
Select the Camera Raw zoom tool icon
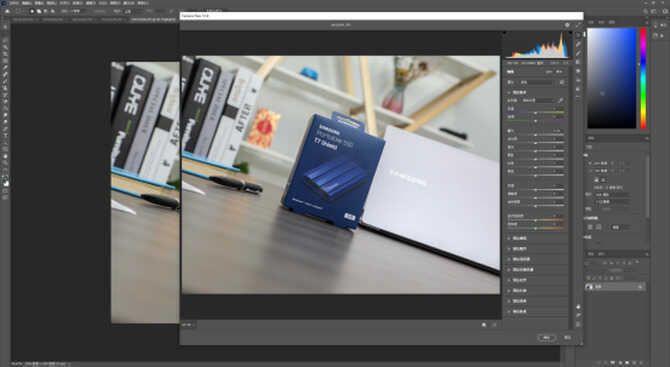579,307
